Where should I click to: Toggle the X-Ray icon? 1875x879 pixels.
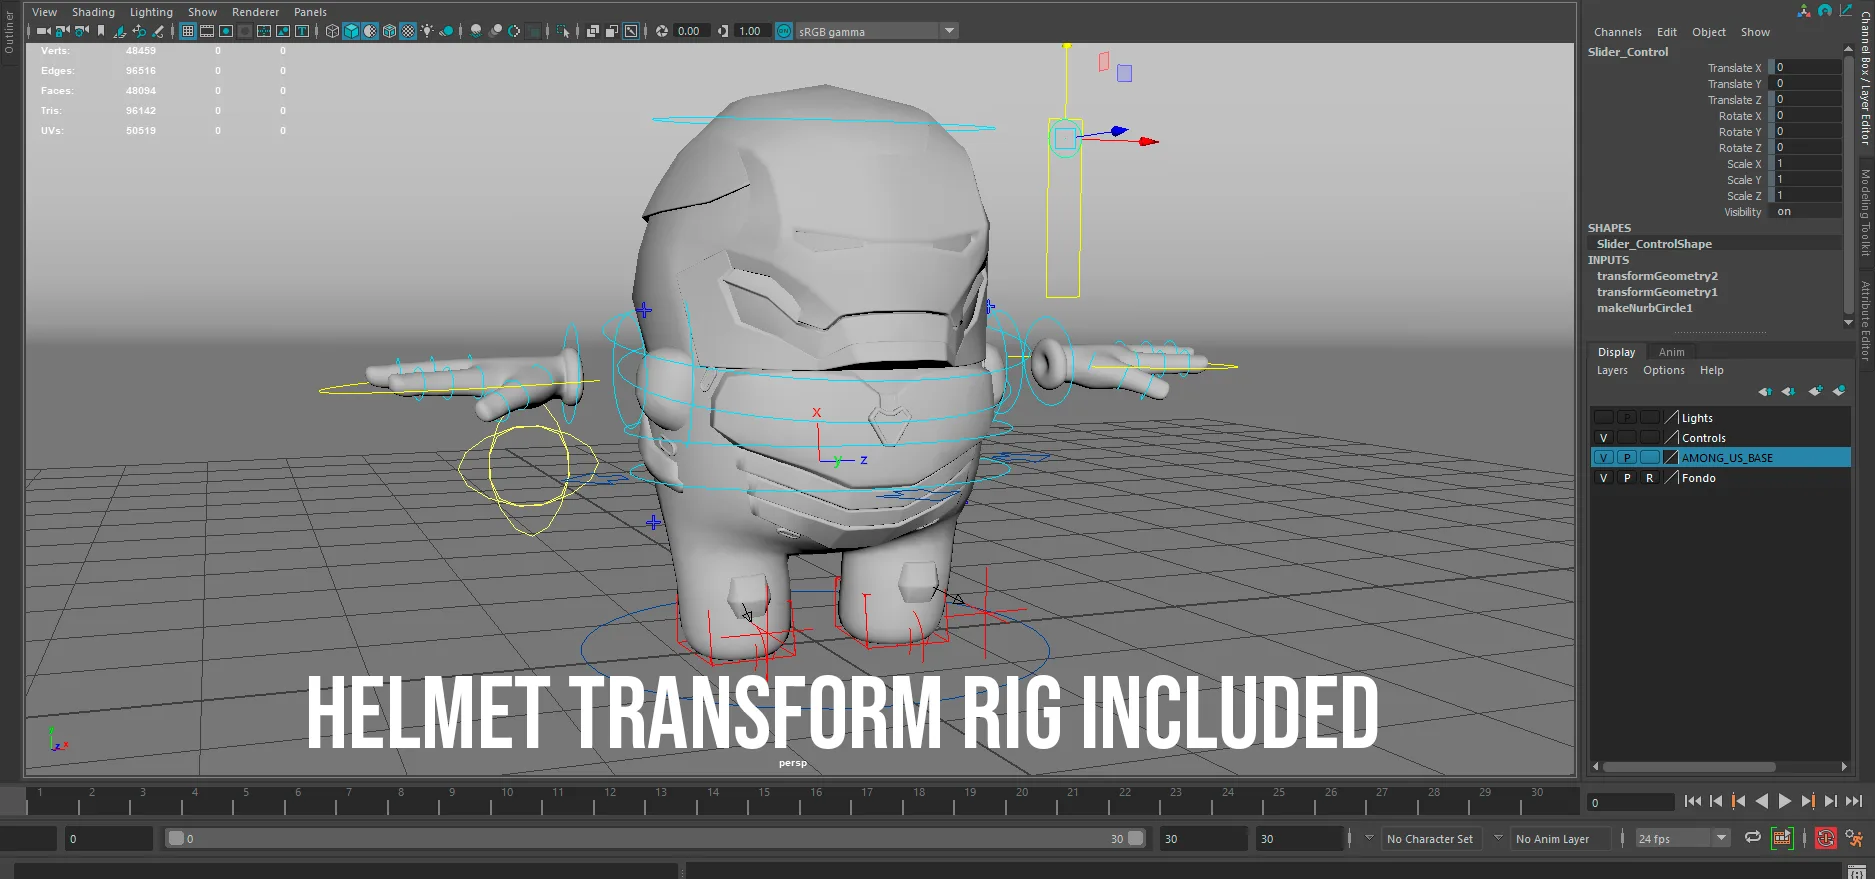(592, 31)
